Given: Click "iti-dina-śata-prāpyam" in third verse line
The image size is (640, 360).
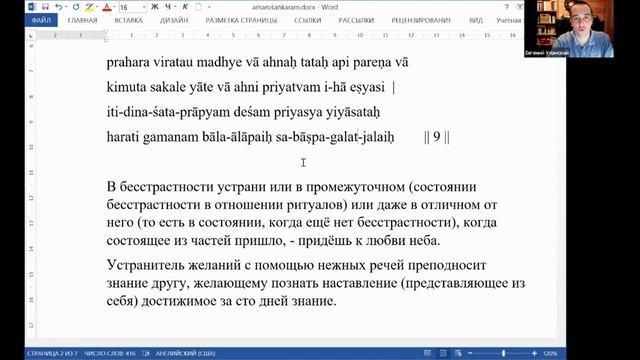Looking at the screenshot, I should click(x=168, y=112).
